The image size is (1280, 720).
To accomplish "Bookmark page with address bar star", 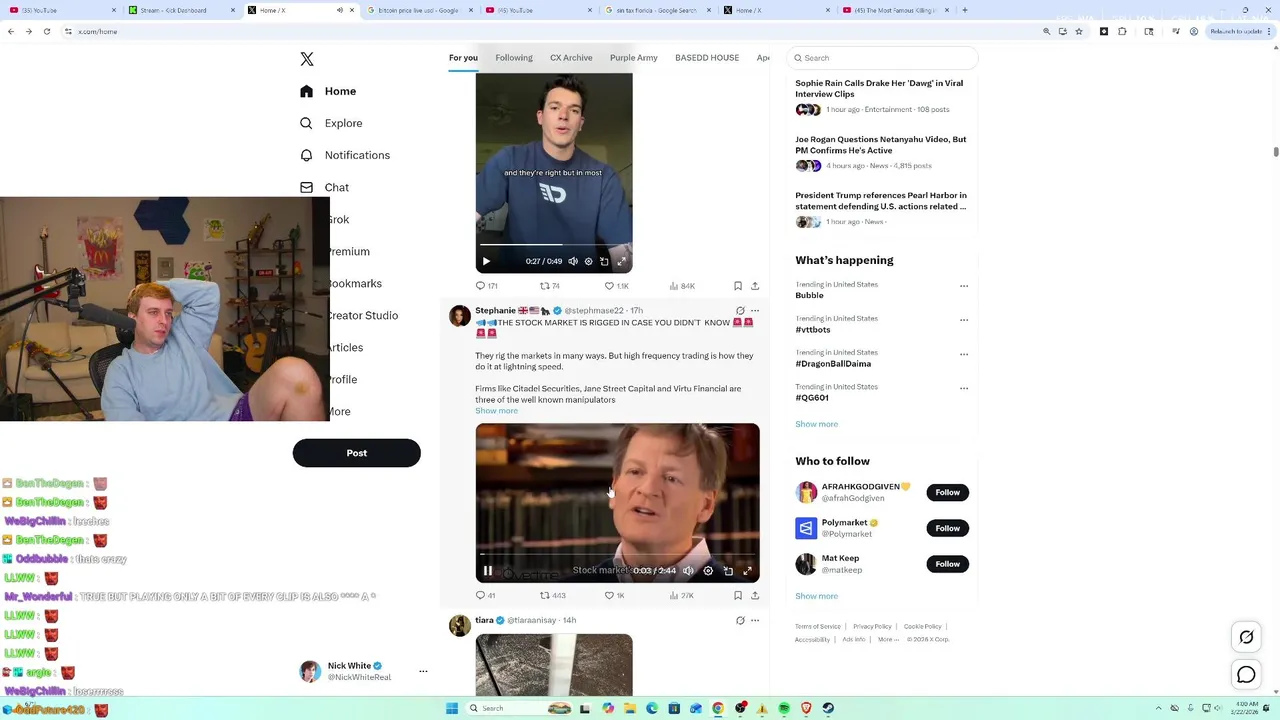I will click(x=1079, y=31).
